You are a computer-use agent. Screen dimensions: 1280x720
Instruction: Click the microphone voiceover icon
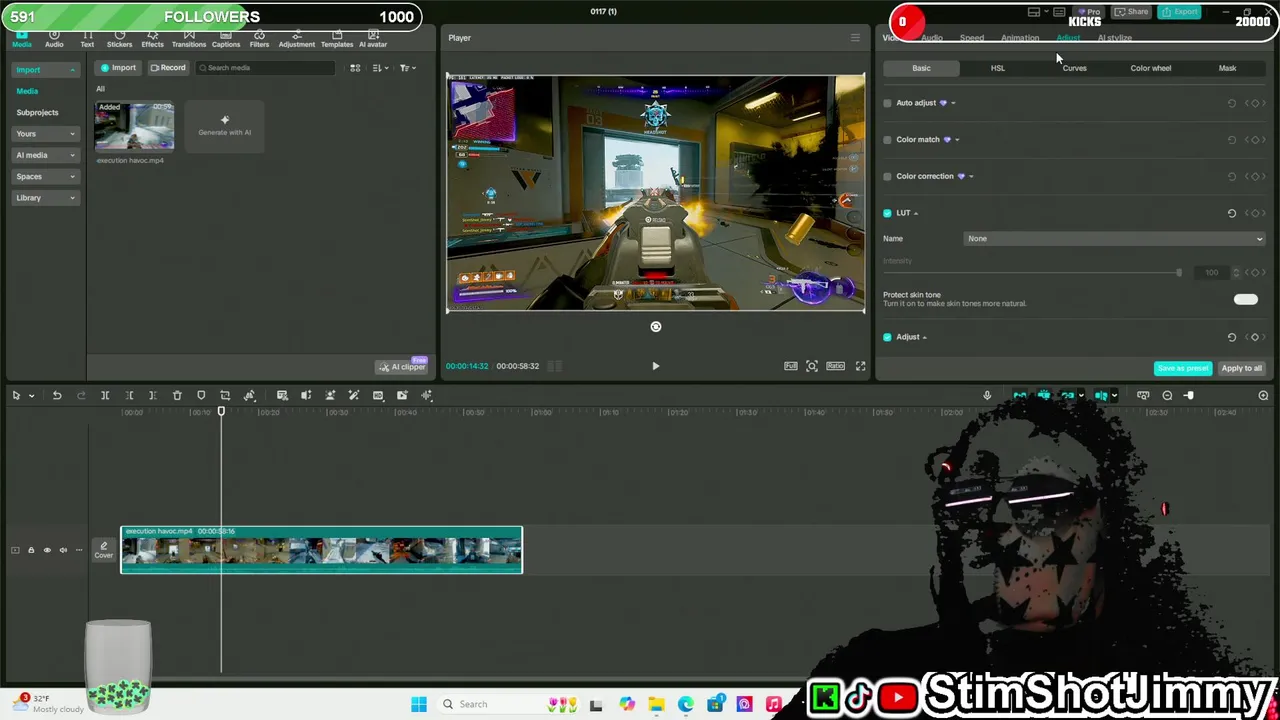987,396
